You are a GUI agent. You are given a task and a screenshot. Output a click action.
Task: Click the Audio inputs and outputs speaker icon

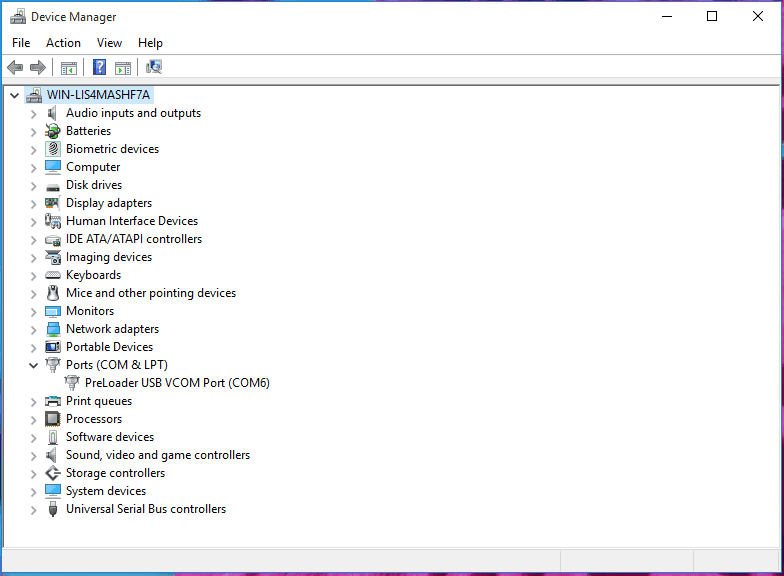coord(52,113)
